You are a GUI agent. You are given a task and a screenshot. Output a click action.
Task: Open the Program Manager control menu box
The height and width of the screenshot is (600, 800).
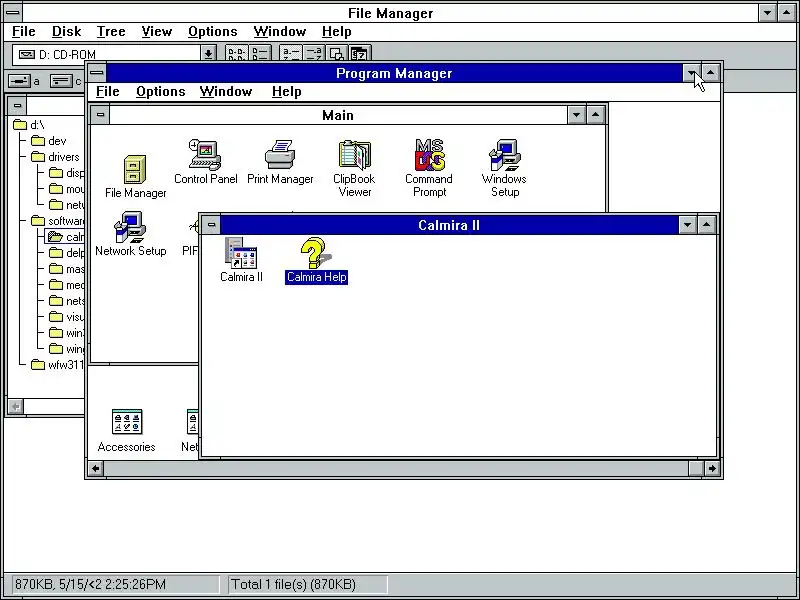point(96,73)
